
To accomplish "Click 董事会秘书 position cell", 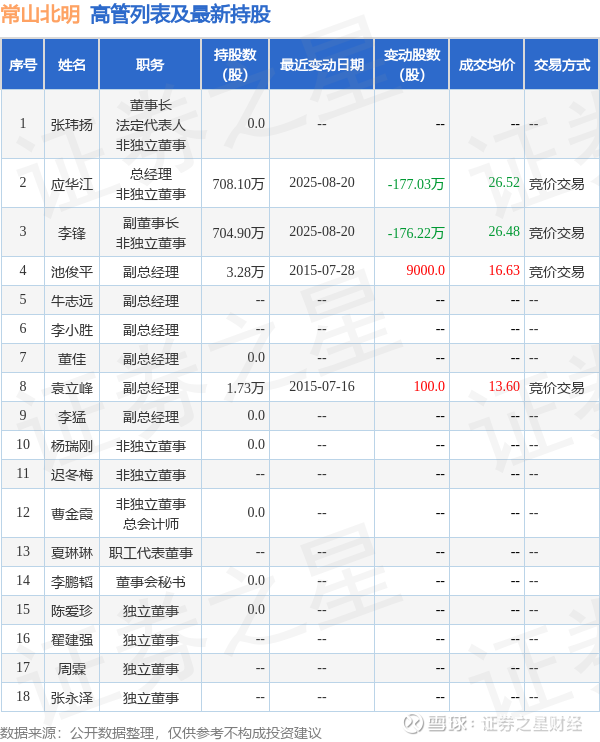I will 150,582.
